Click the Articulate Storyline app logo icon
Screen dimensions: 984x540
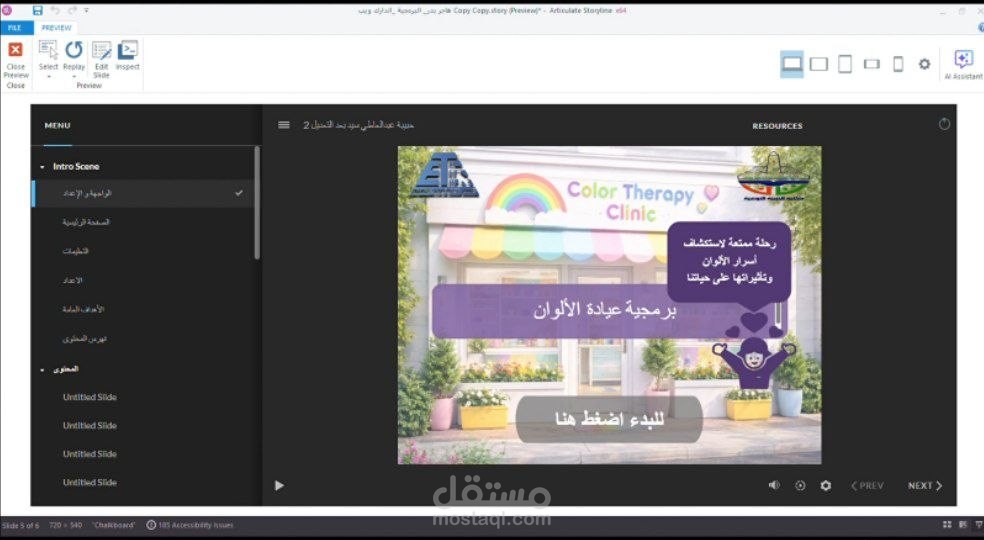7,11
